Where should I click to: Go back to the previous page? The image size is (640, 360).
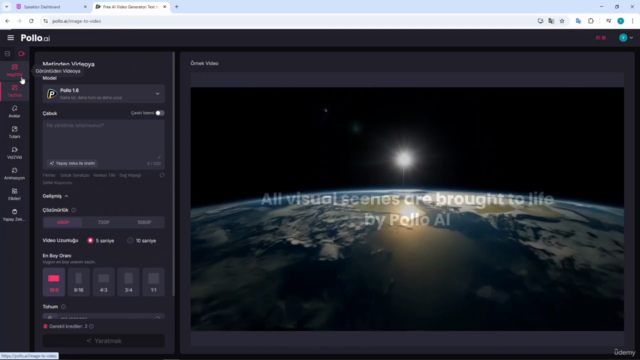coord(7,21)
